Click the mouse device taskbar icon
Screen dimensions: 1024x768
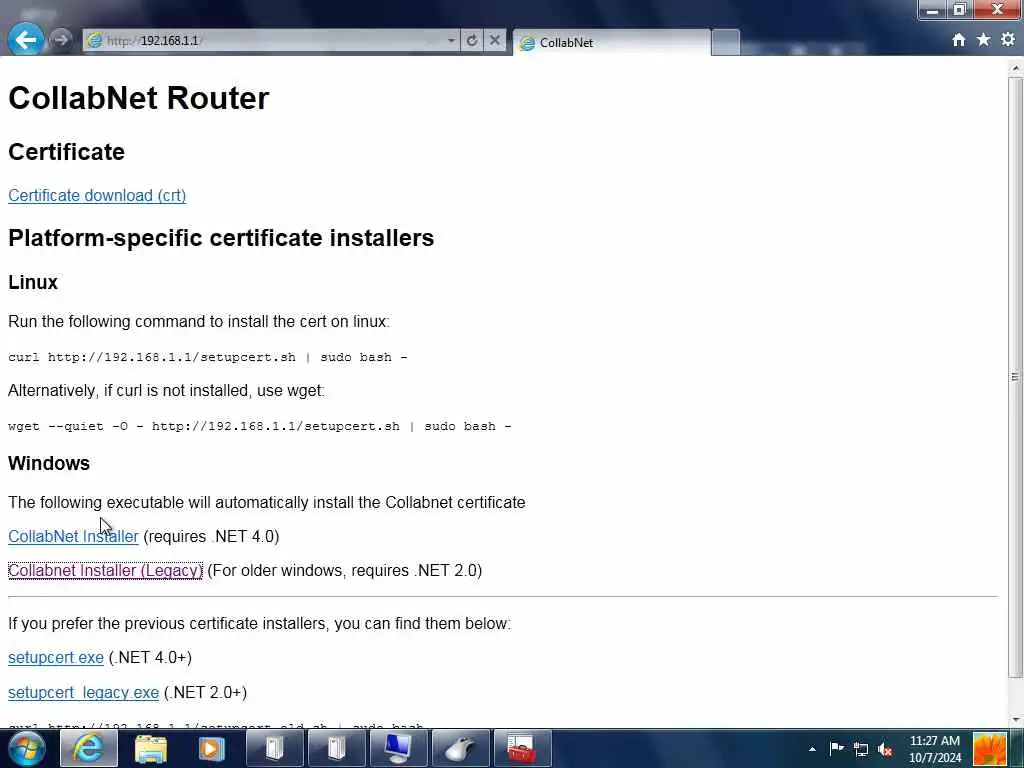pos(460,748)
